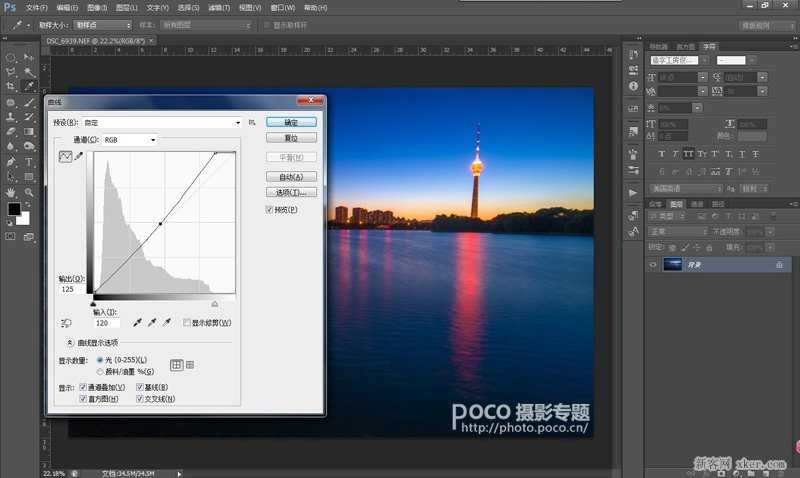Select the Move tool

(29, 57)
